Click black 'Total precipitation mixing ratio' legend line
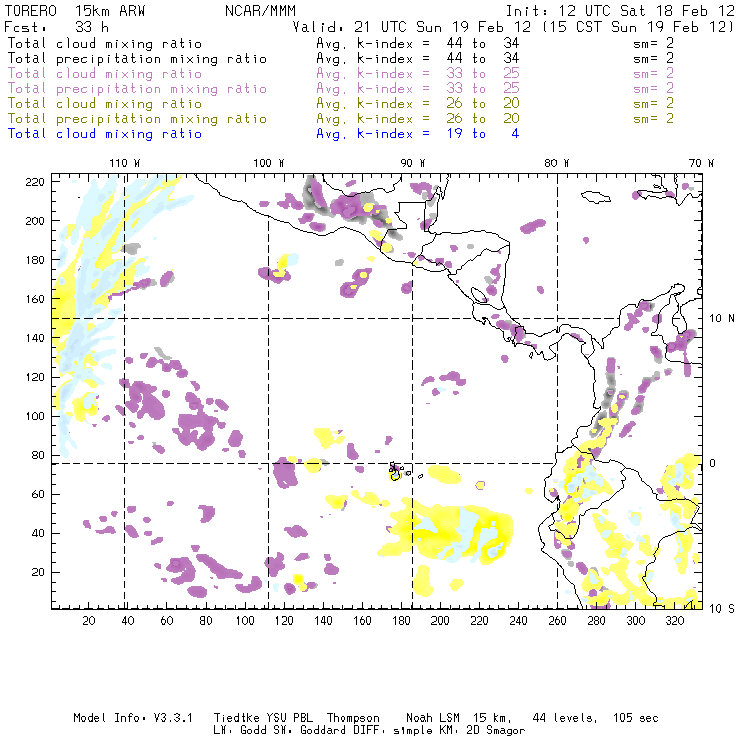The image size is (740, 740). [137, 59]
